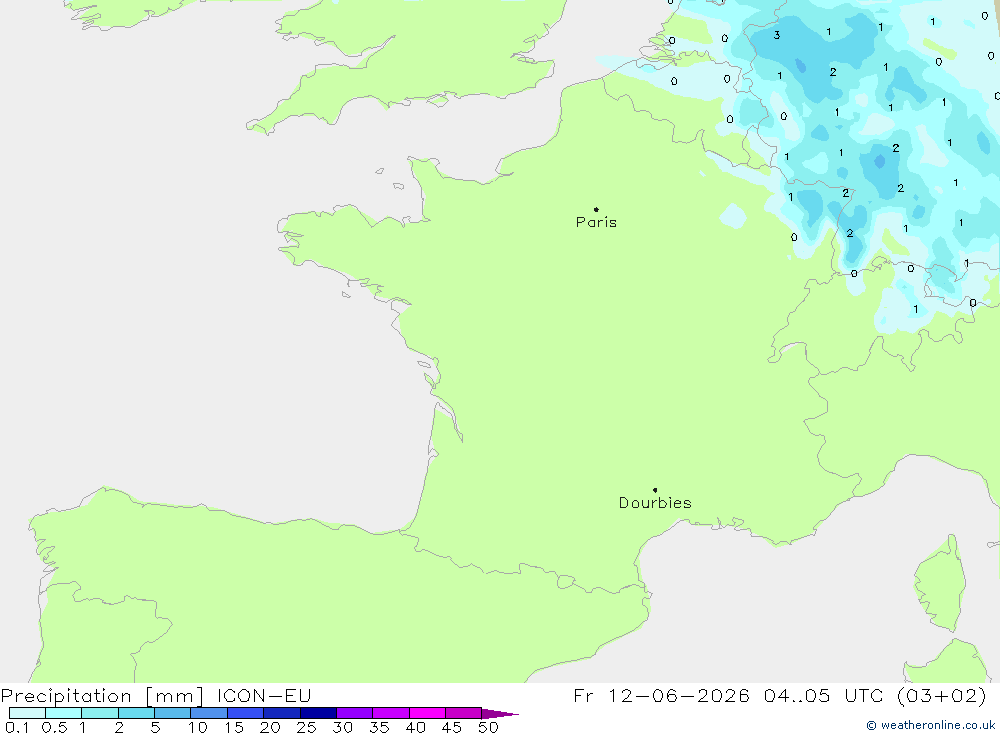Click the legend swatch between 5 and 10
Image resolution: width=1000 pixels, height=733 pixels.
(172, 713)
